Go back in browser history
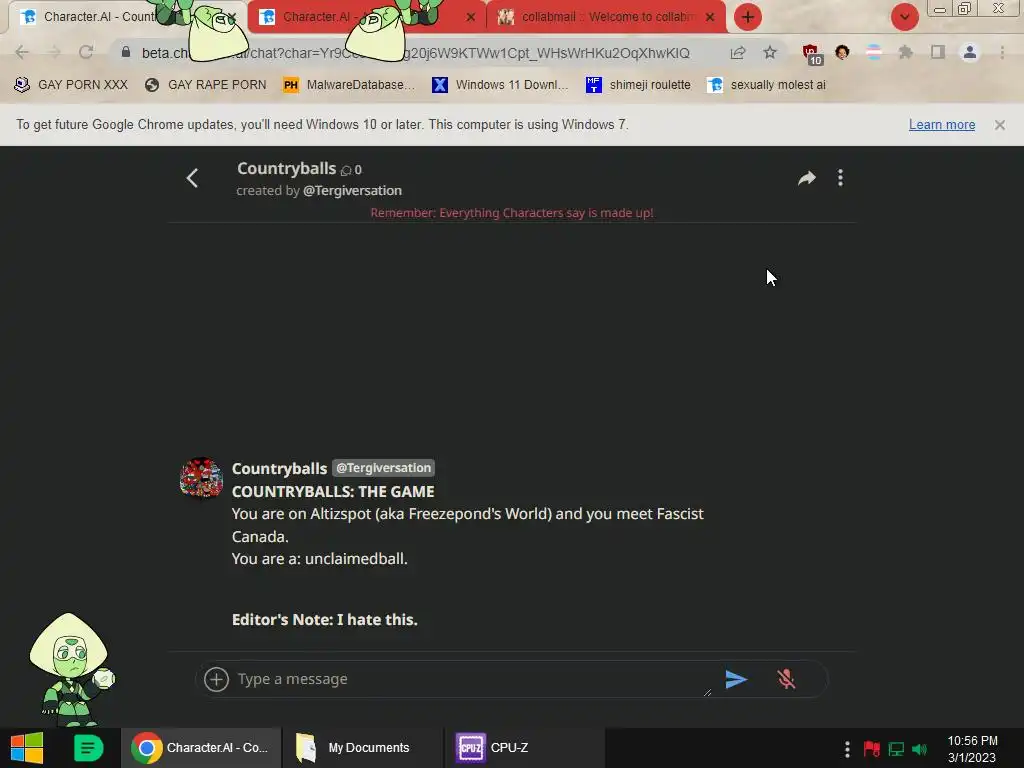The width and height of the screenshot is (1024, 768). (x=22, y=52)
